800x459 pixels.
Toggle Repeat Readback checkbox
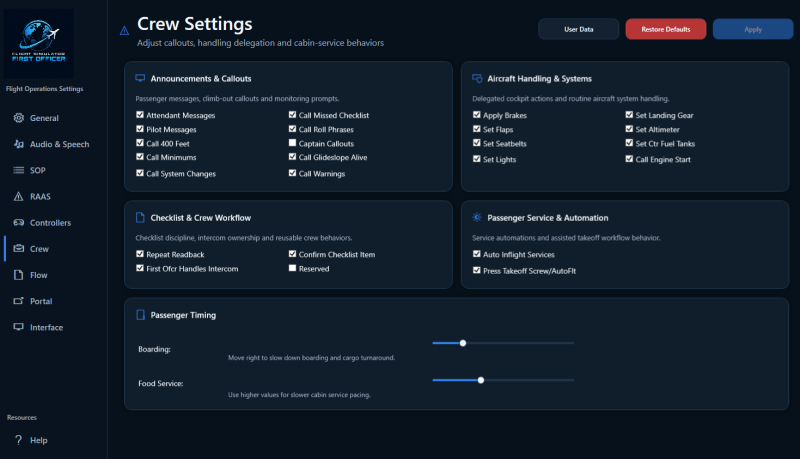140,253
